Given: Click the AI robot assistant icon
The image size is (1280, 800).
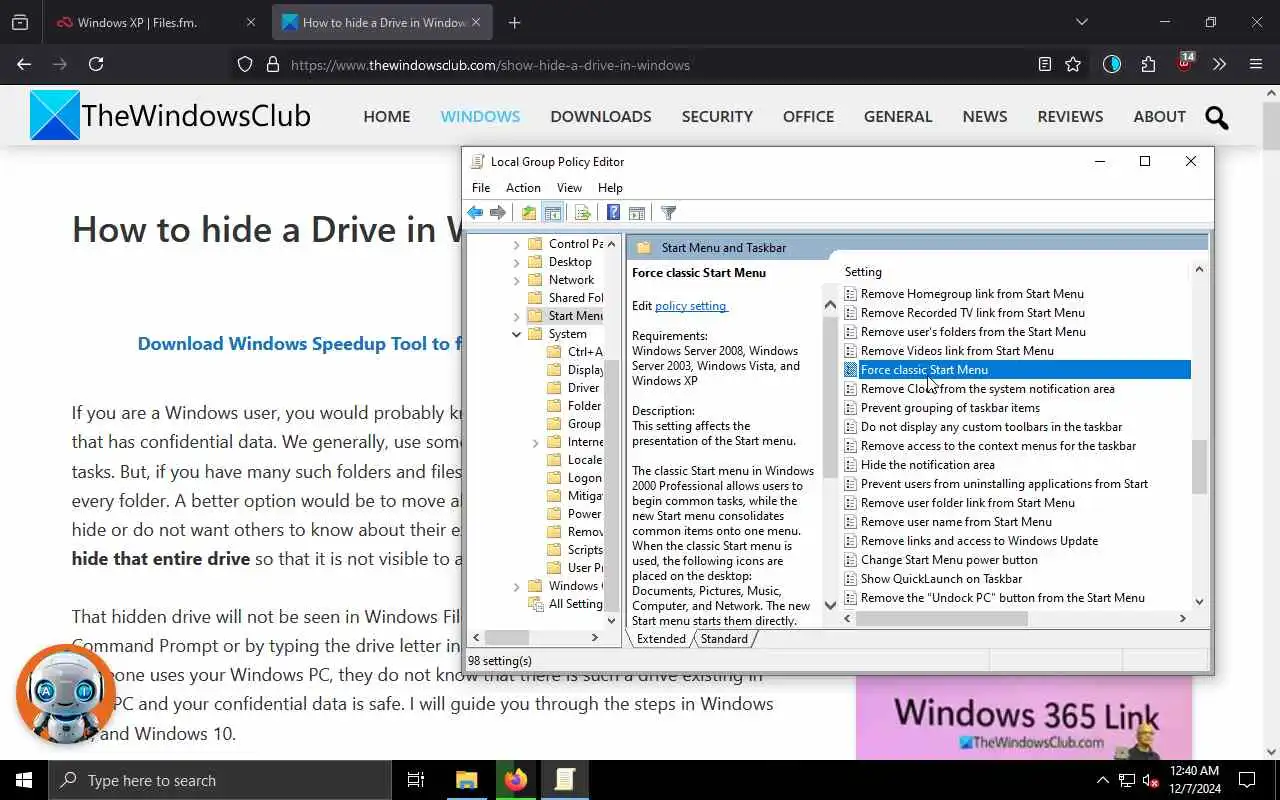Looking at the screenshot, I should click(66, 694).
